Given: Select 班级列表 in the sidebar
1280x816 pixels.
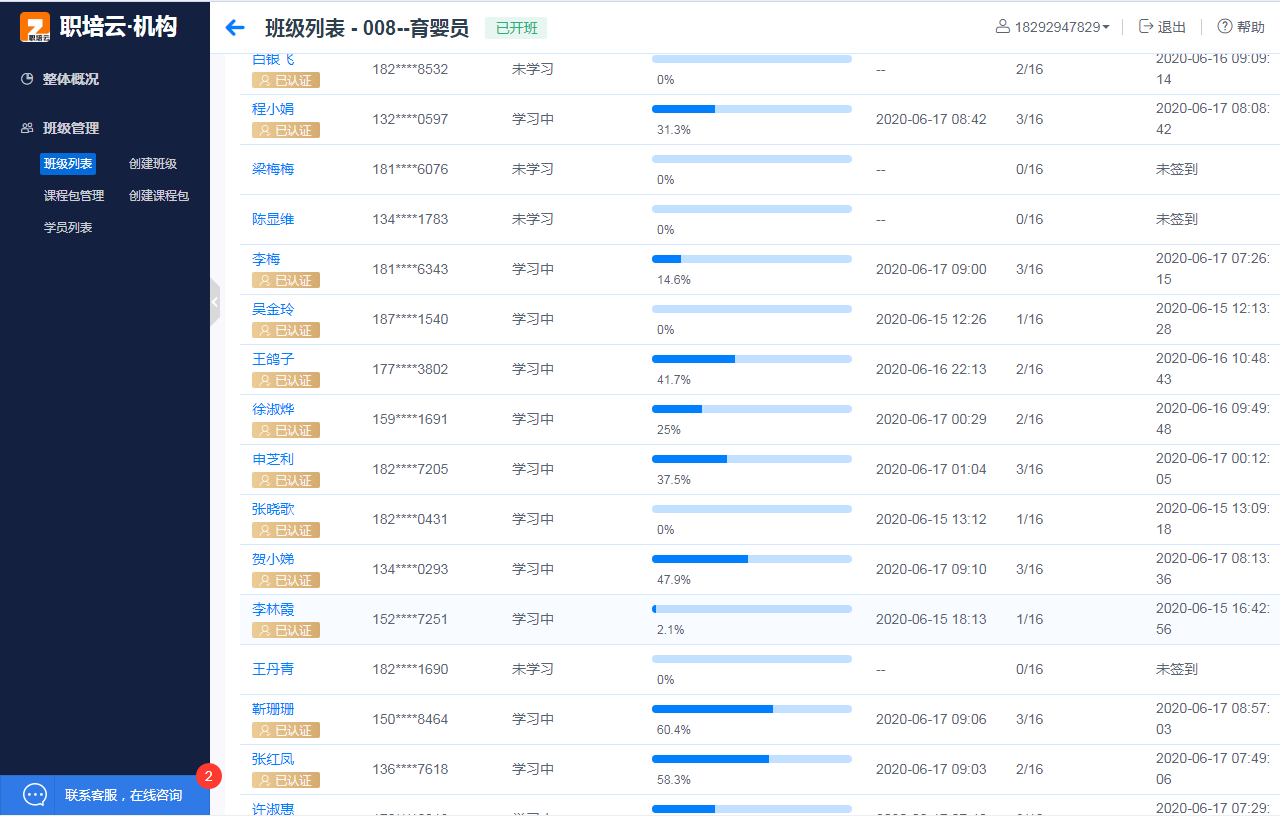Looking at the screenshot, I should click(x=68, y=164).
